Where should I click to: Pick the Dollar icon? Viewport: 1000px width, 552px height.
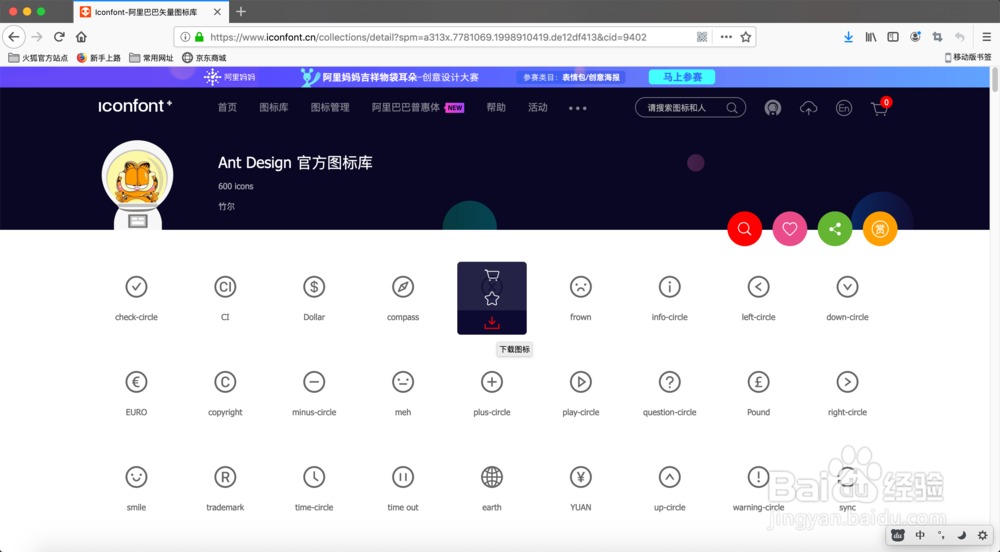(314, 287)
